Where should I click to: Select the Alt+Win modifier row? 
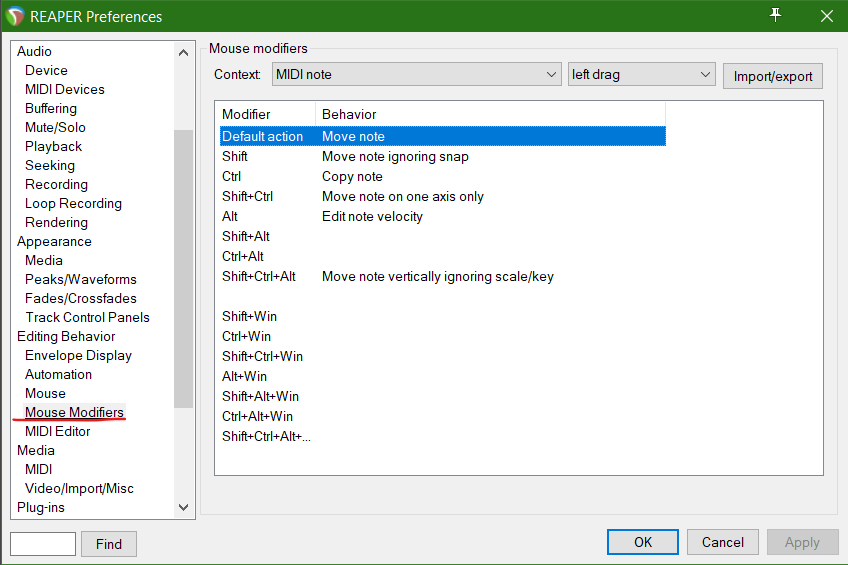click(442, 376)
